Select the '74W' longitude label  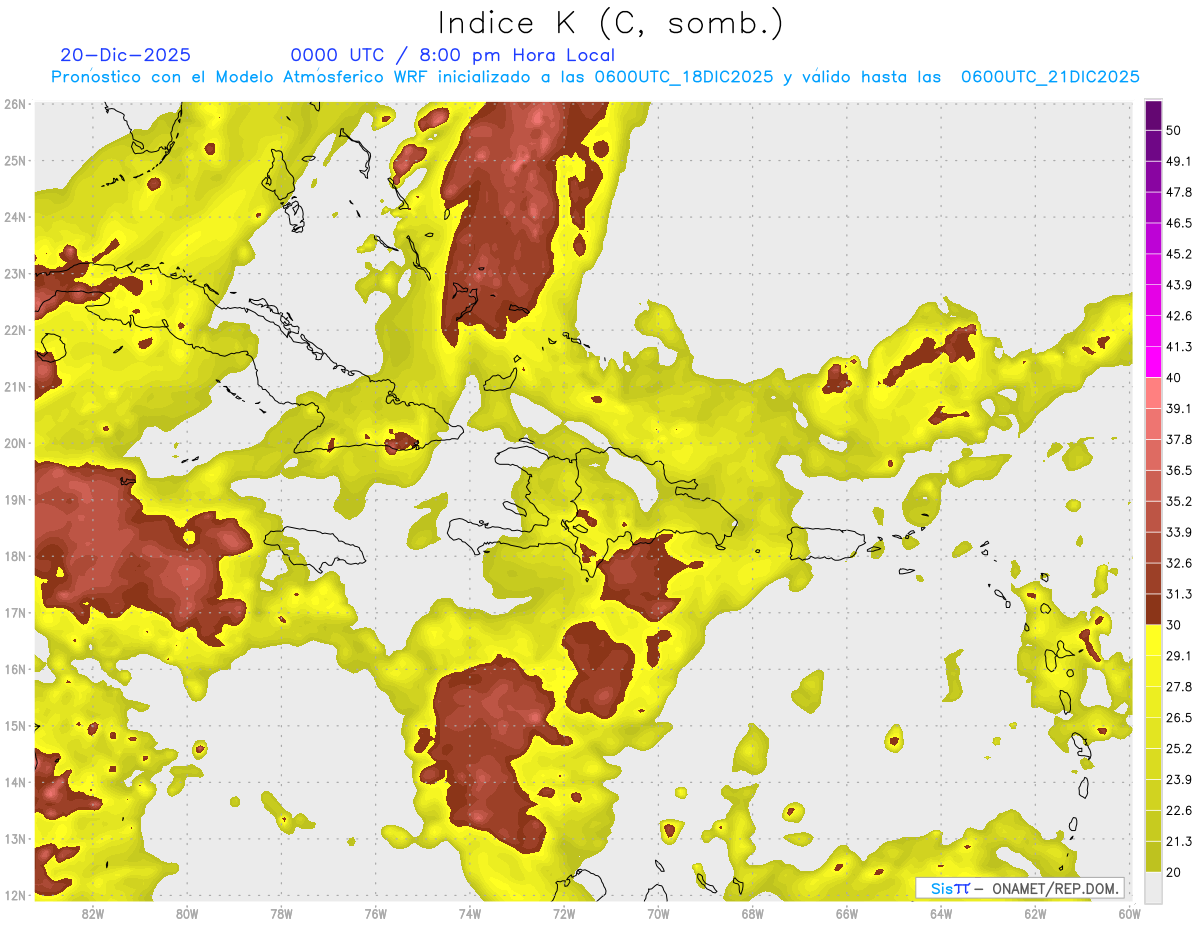point(470,914)
